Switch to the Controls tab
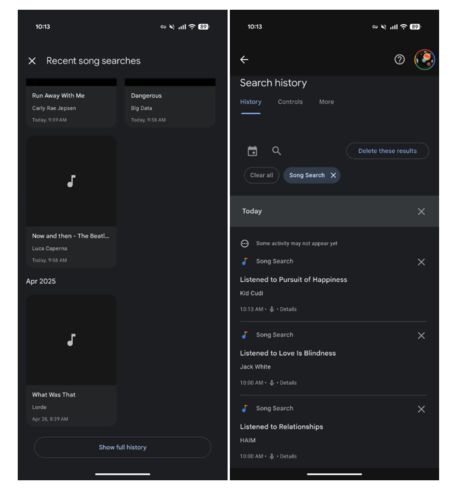 coord(290,102)
